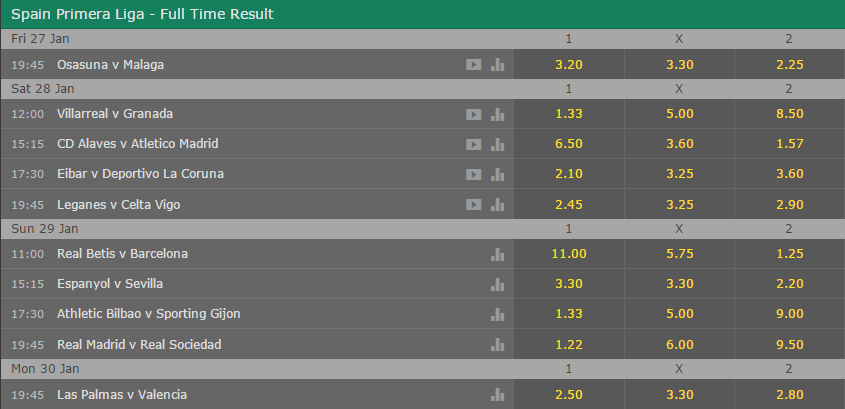Select Barcelona away win odds 1.25

789,254
